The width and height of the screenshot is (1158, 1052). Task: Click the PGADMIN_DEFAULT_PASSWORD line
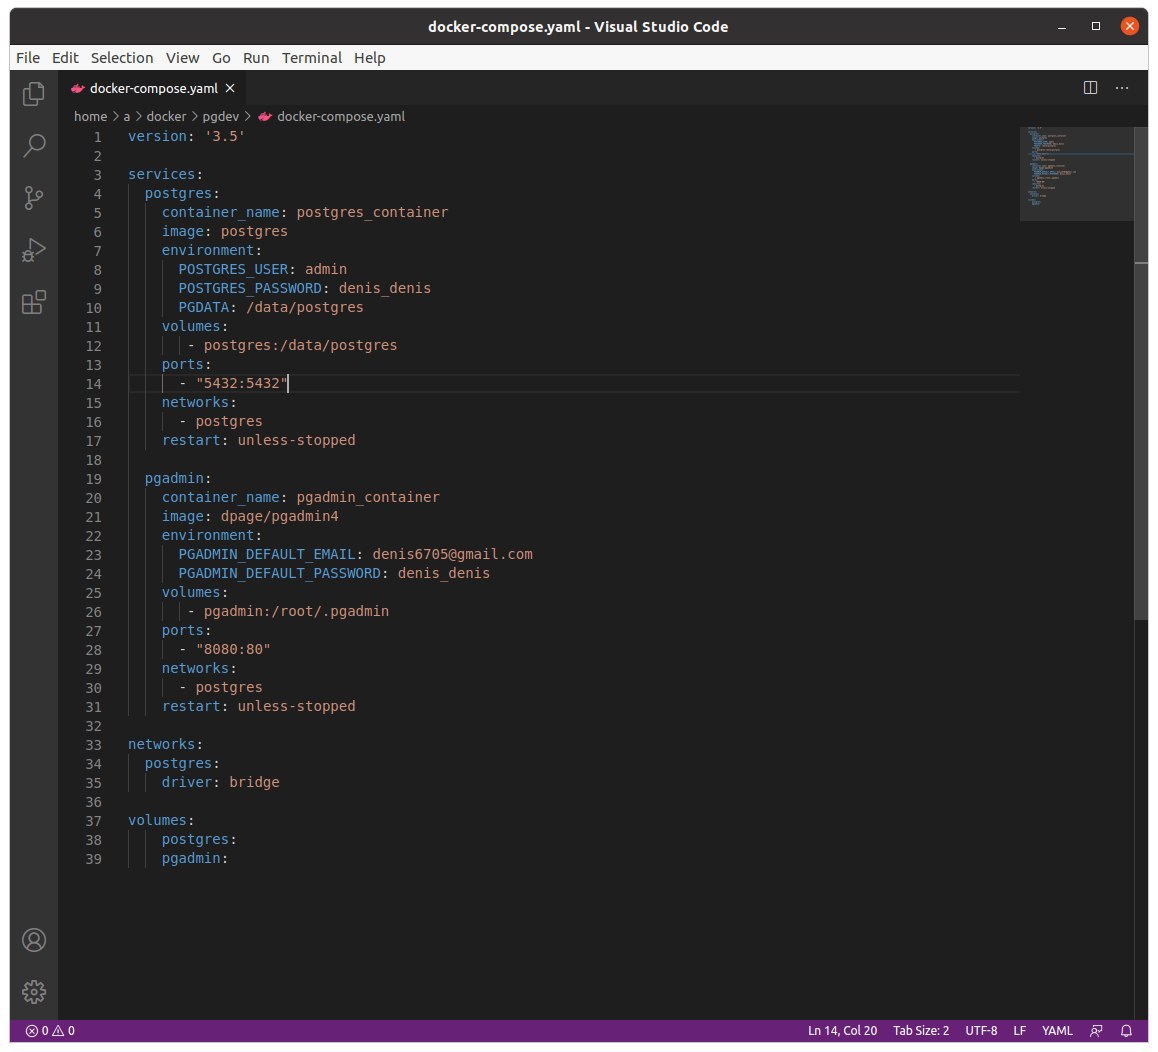(x=334, y=574)
